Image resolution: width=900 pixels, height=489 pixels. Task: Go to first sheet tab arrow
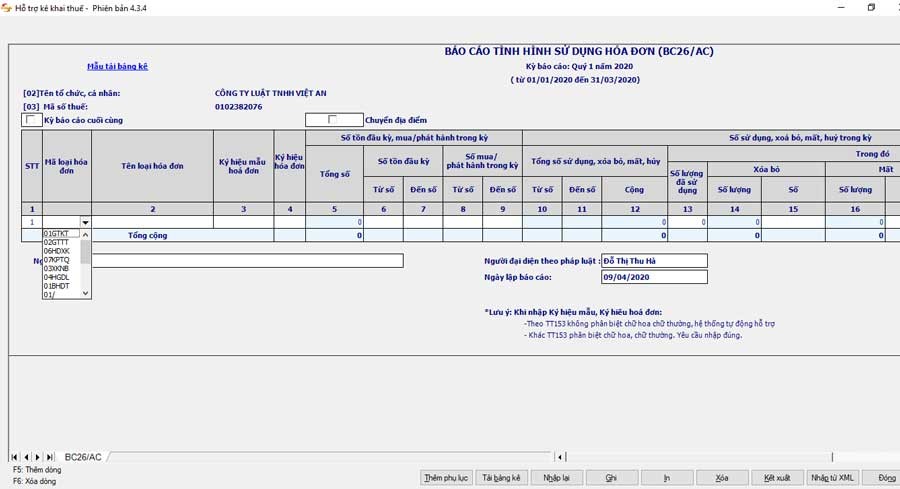click(14, 457)
